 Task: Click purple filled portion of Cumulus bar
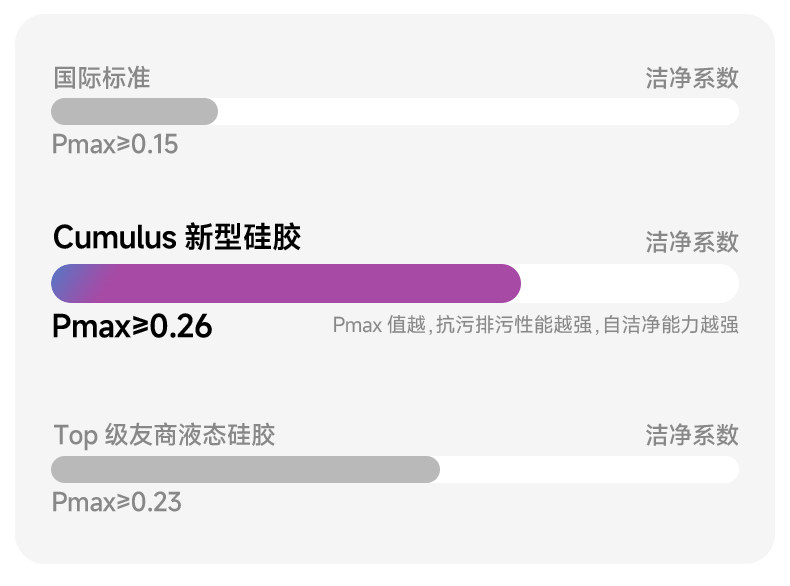coord(302,283)
